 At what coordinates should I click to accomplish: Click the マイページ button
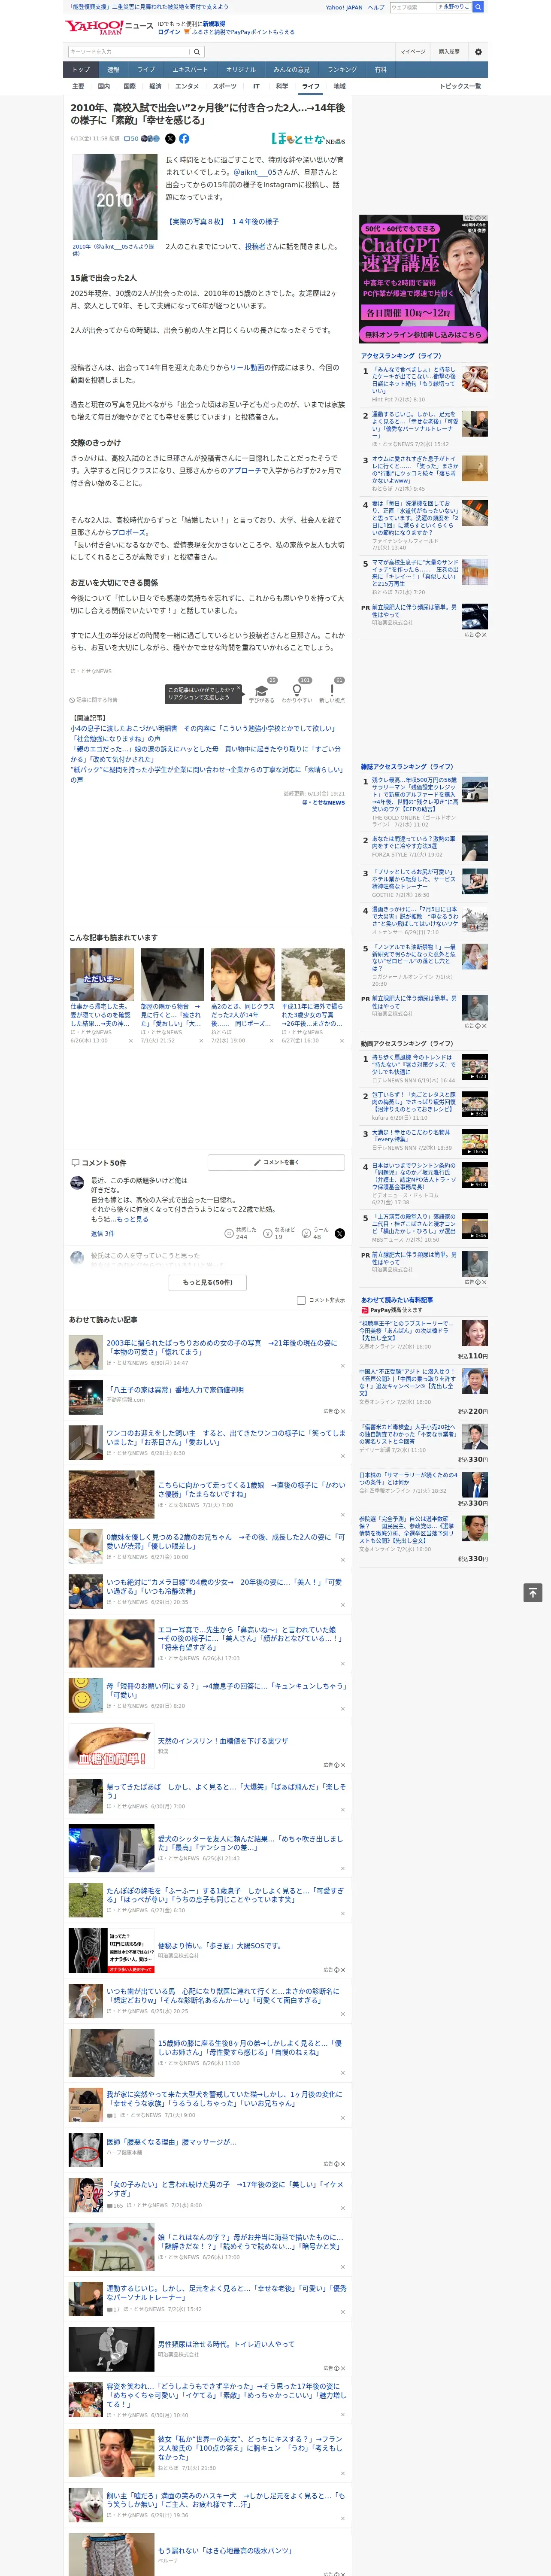(413, 52)
